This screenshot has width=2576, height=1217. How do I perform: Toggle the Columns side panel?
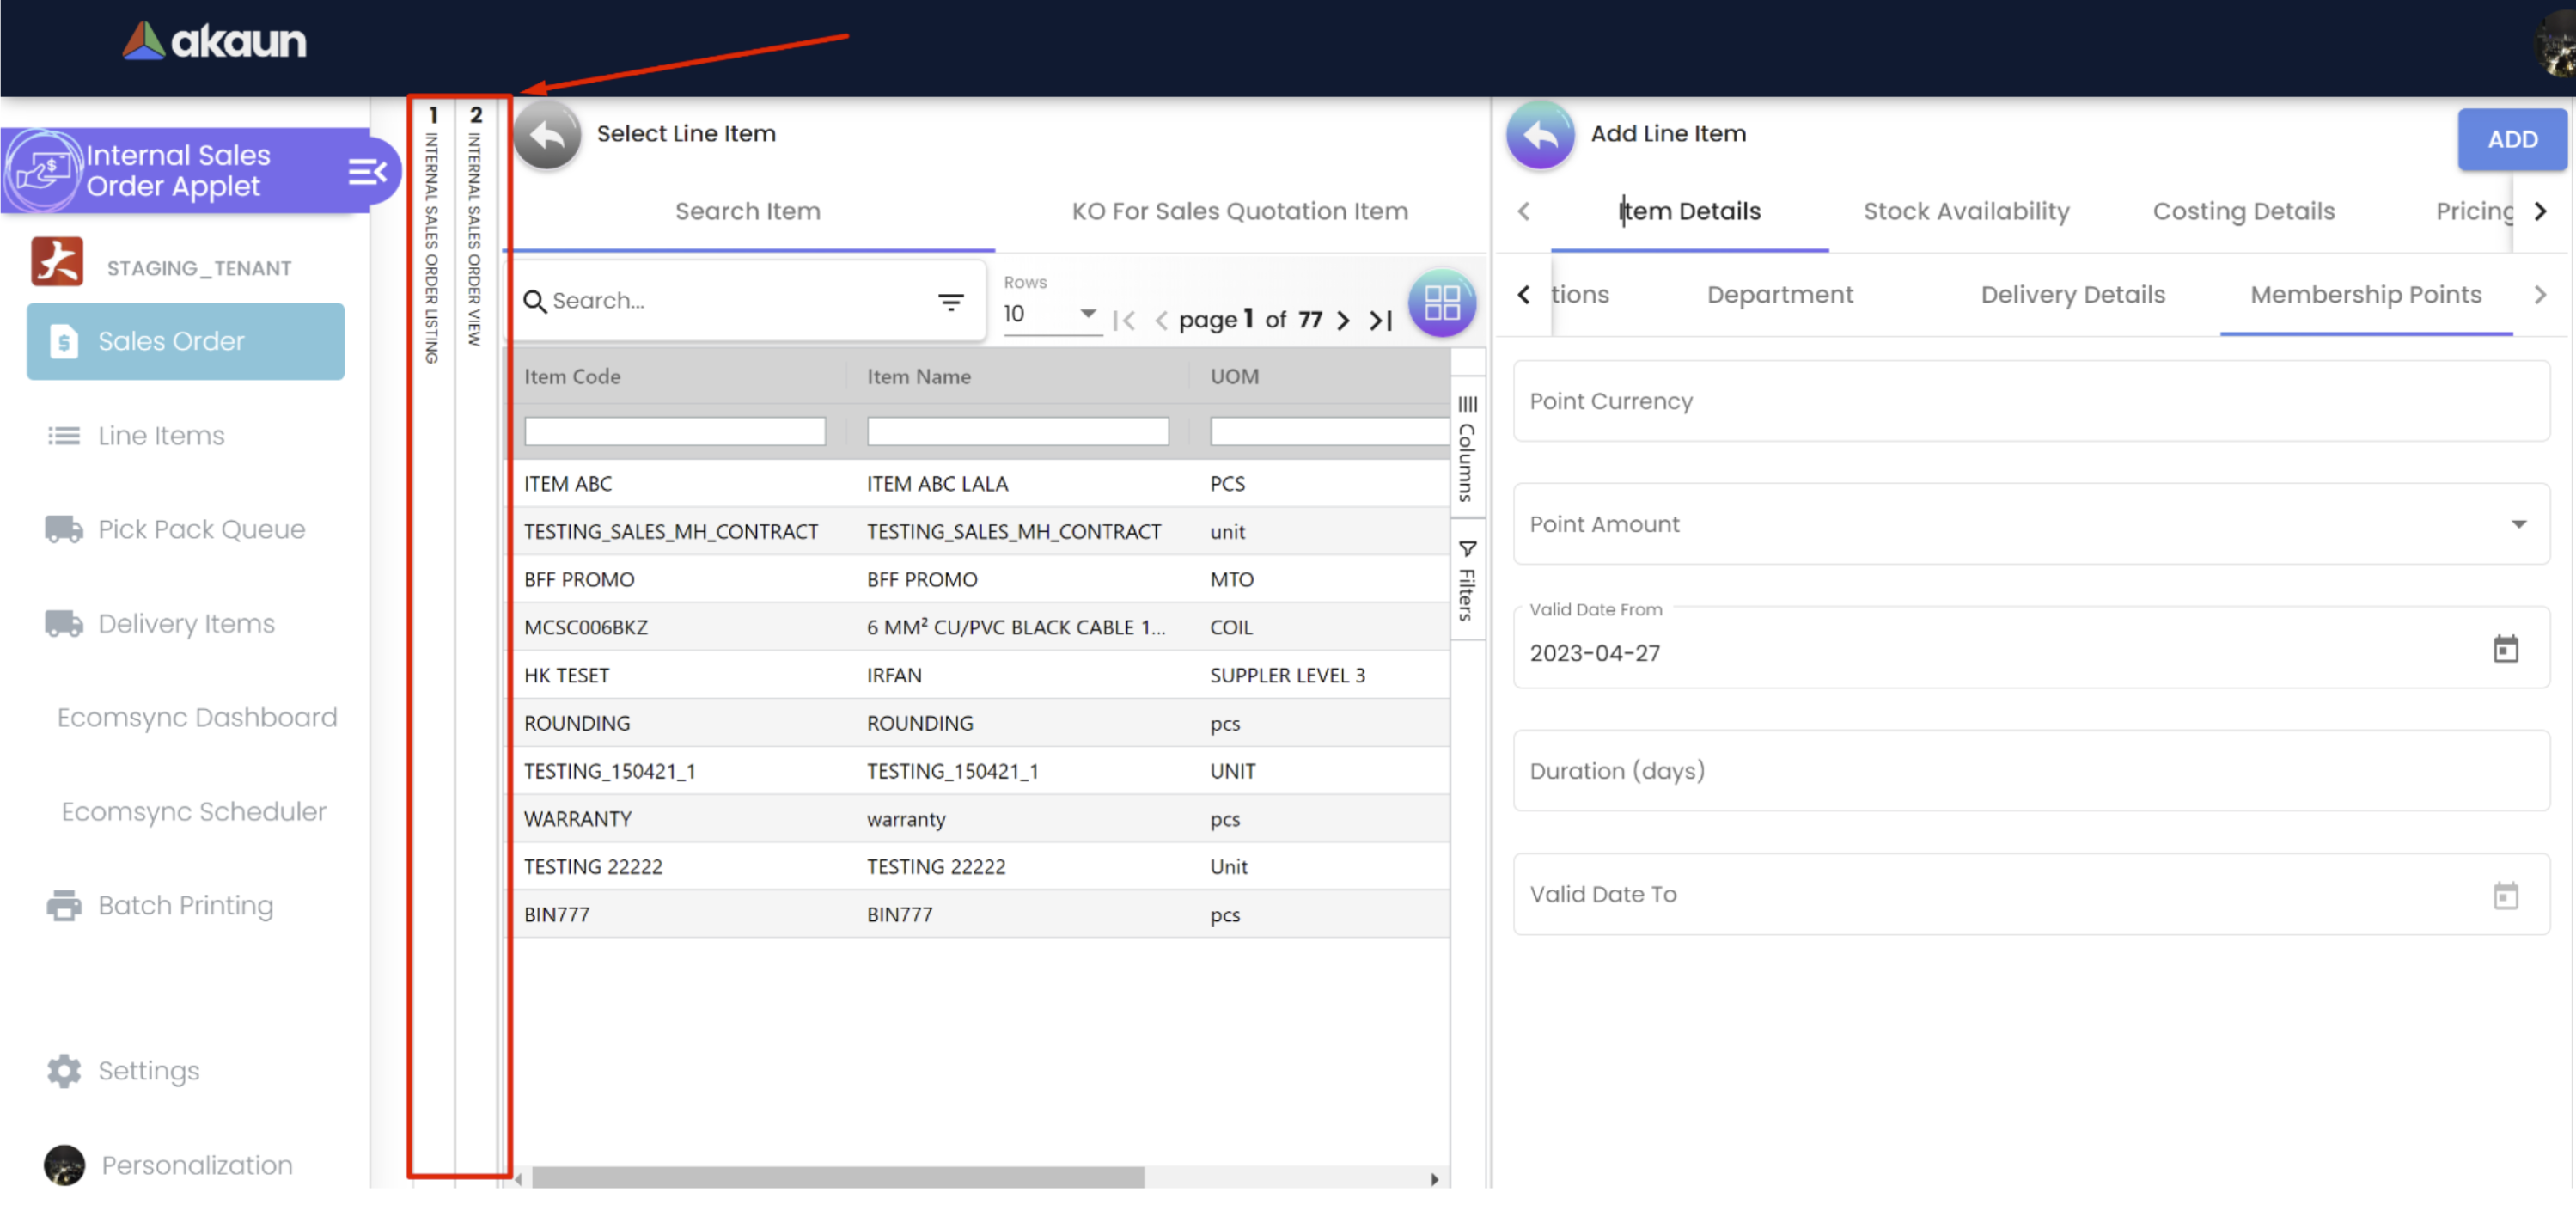1466,448
